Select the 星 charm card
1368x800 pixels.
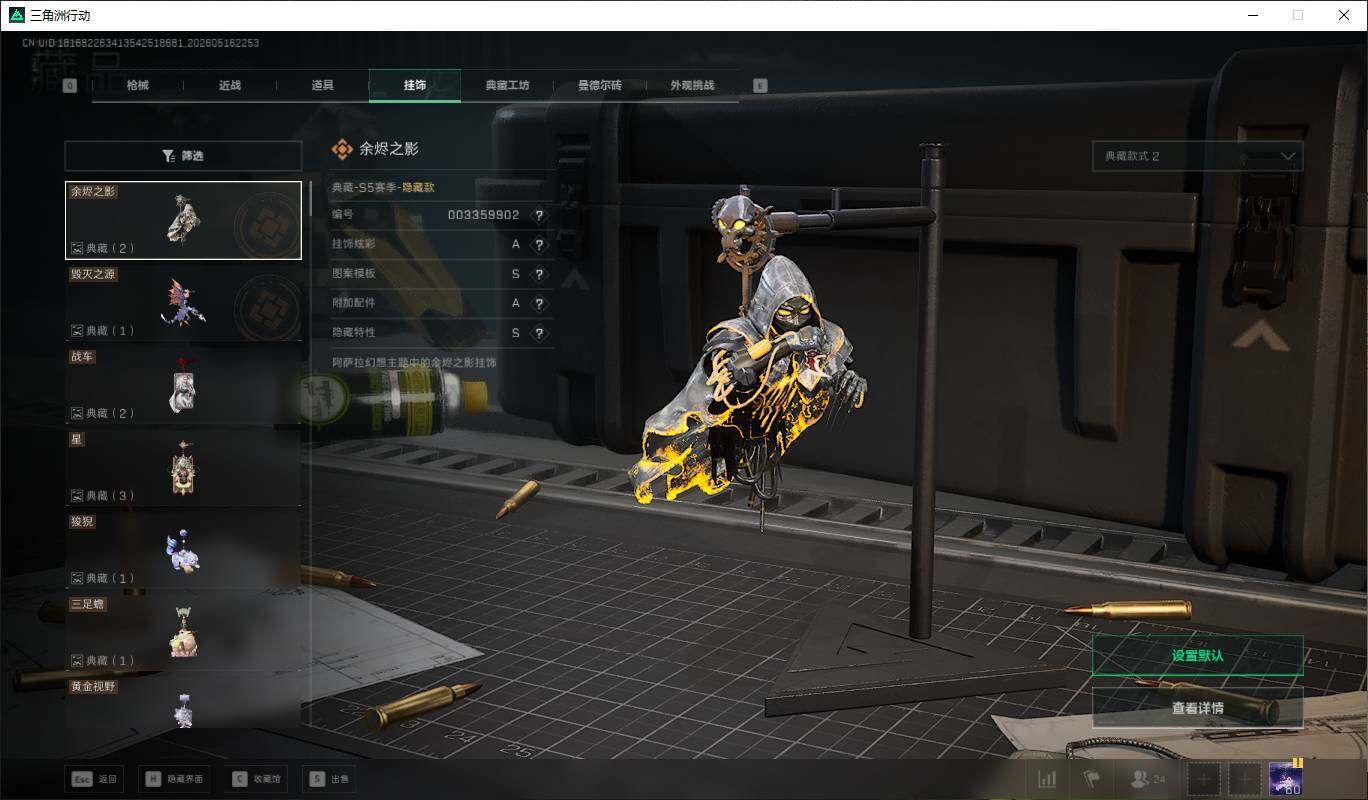[183, 468]
